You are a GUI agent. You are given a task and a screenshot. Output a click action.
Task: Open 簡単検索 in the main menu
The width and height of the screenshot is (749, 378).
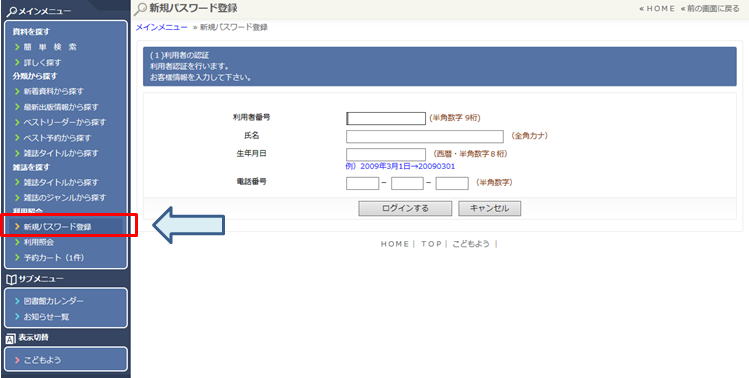click(x=50, y=47)
